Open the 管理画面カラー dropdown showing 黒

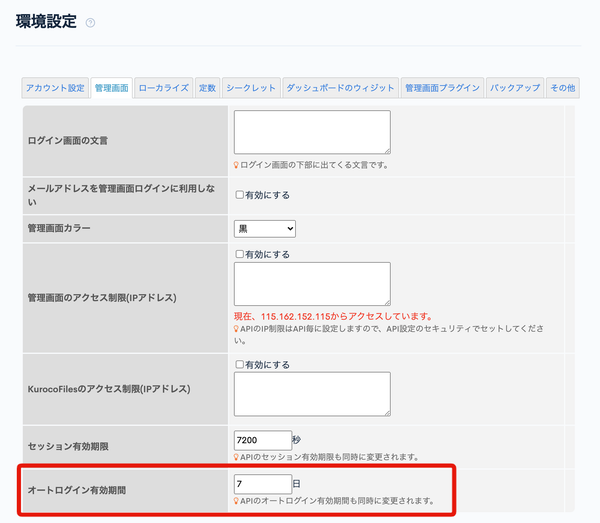point(265,229)
